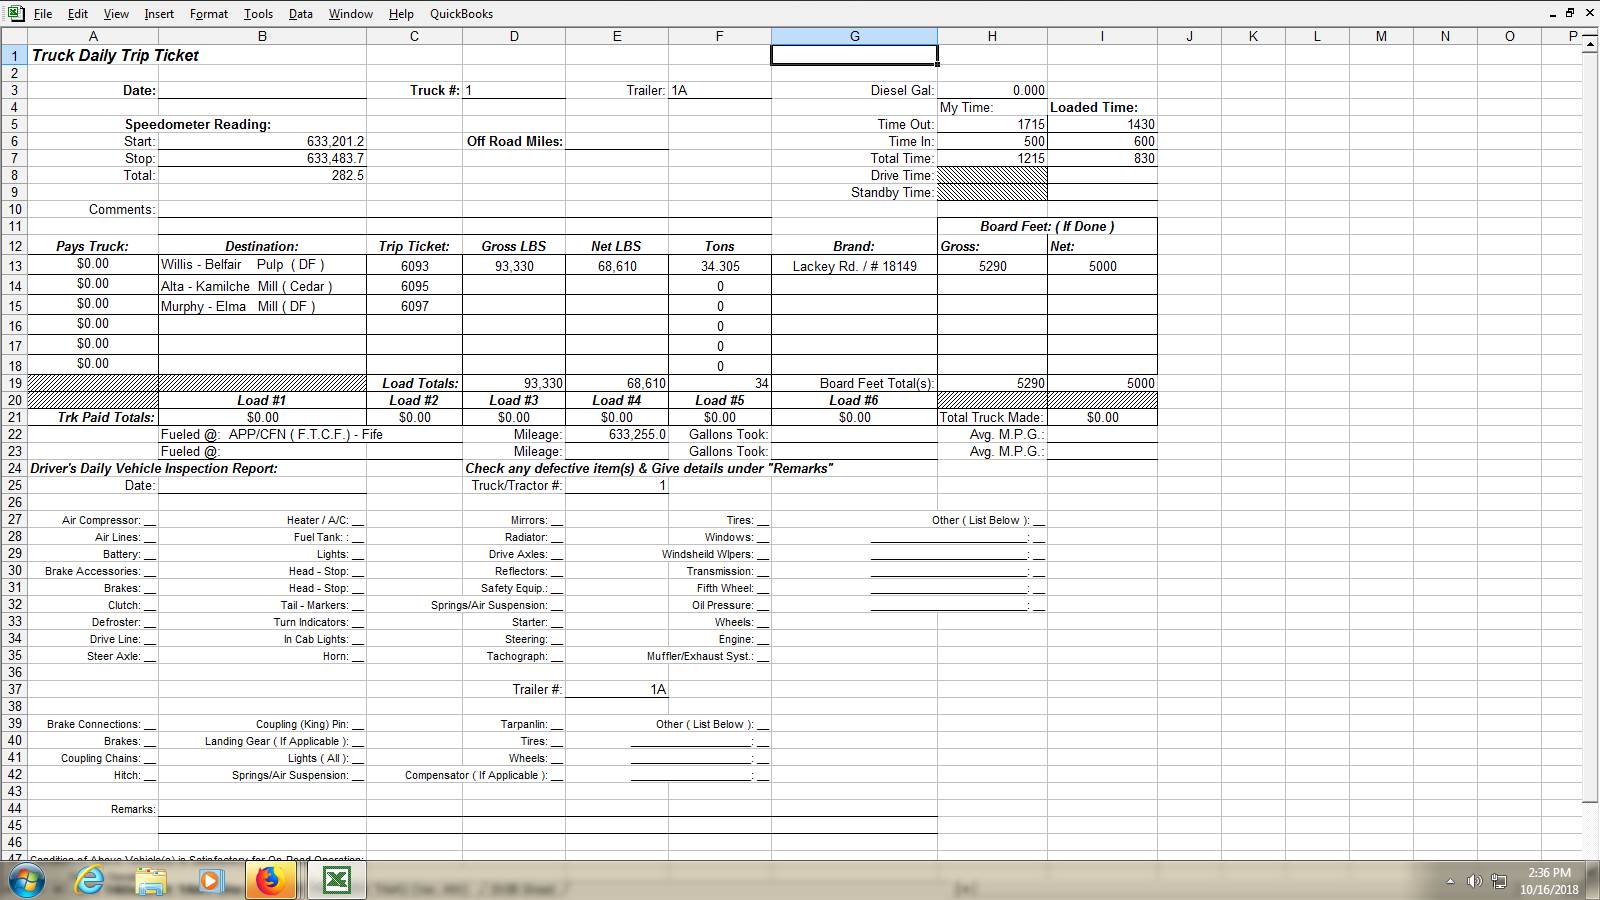Screen dimensions: 1600x900
Task: Click the Excel workbook icon beside File menu
Action: [16, 13]
